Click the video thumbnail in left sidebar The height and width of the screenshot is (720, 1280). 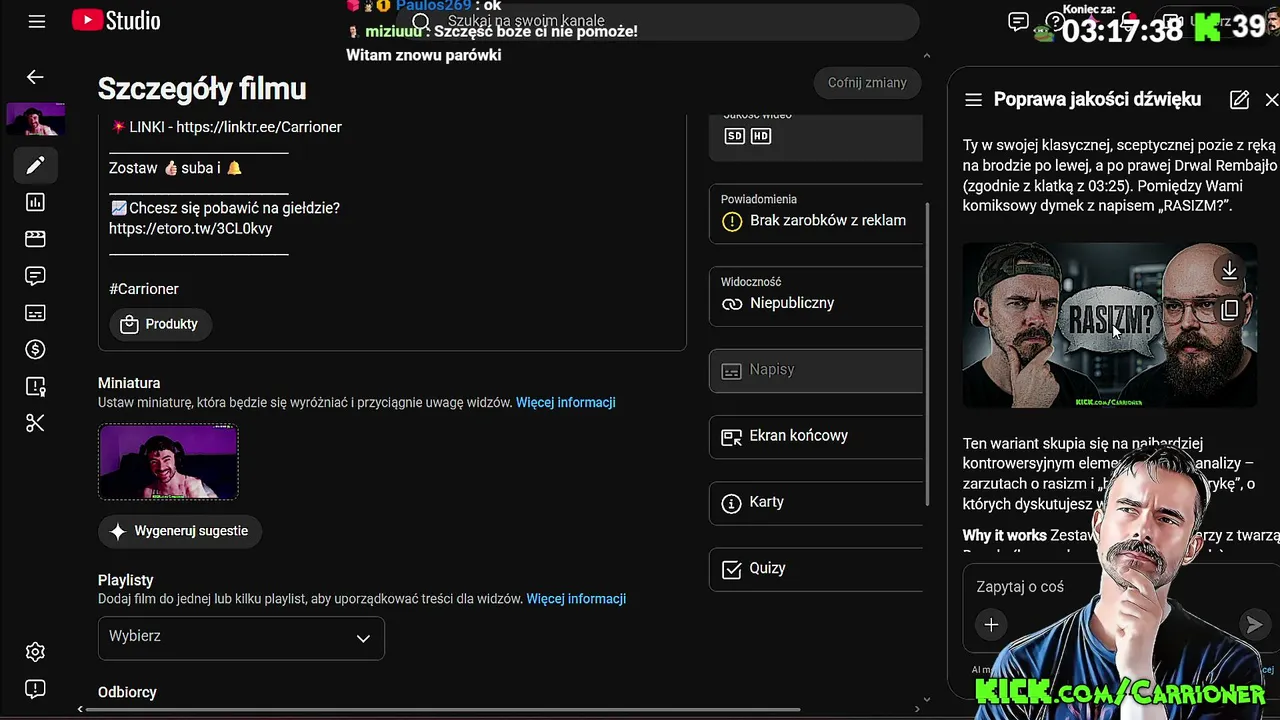click(35, 120)
